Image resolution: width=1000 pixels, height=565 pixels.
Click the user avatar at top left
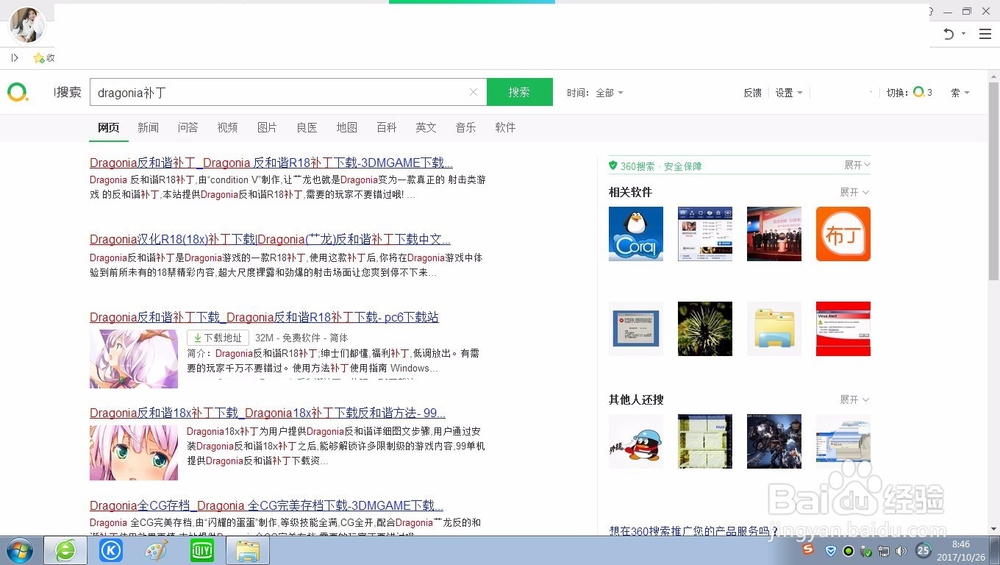(27, 25)
